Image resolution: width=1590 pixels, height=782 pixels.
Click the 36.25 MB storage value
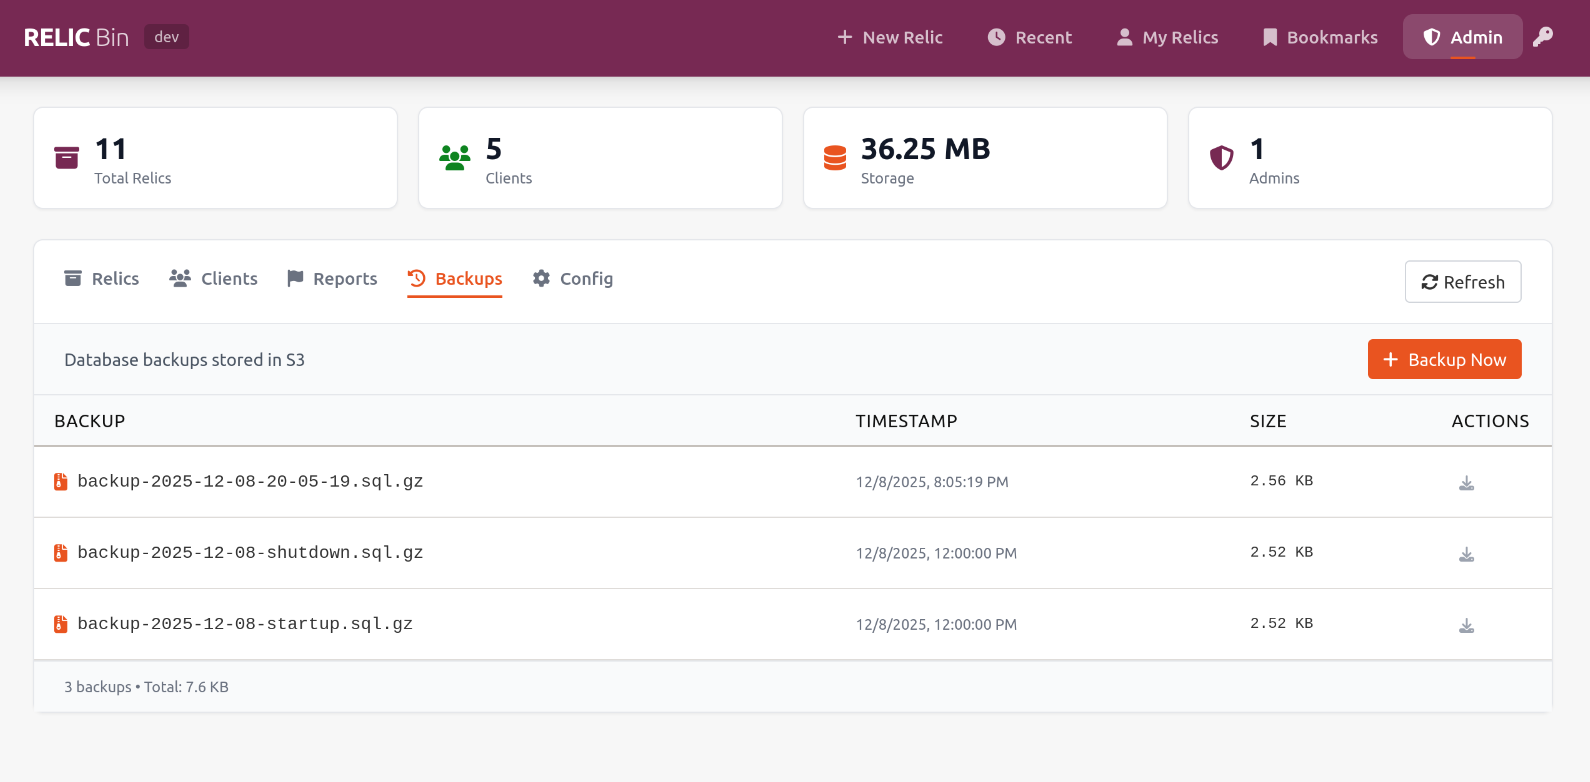pos(925,149)
